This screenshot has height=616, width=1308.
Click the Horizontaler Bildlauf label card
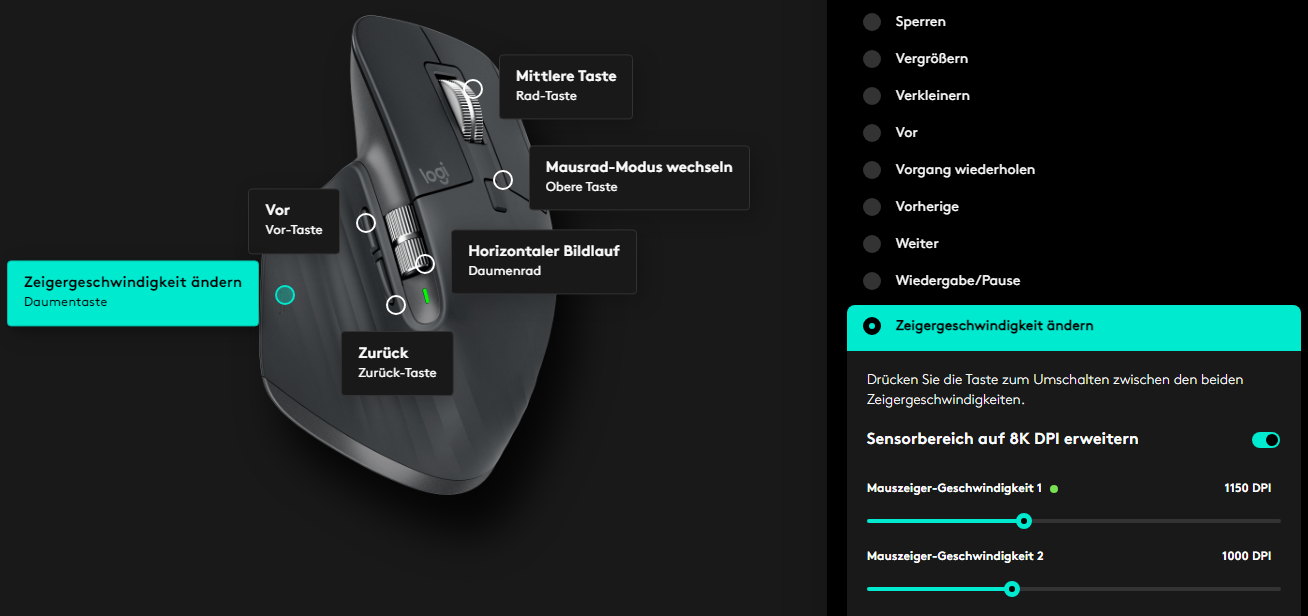pyautogui.click(x=544, y=261)
